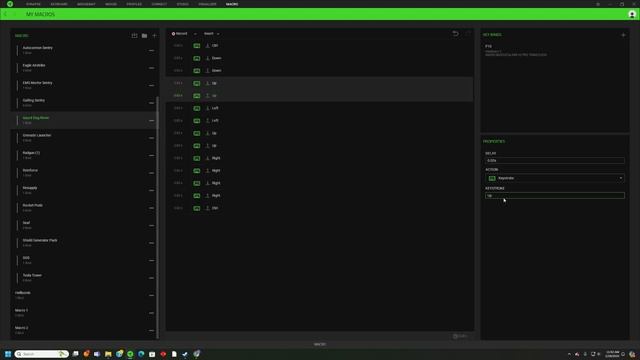
Task: Click the new folder icon in macro list
Action: (144, 36)
